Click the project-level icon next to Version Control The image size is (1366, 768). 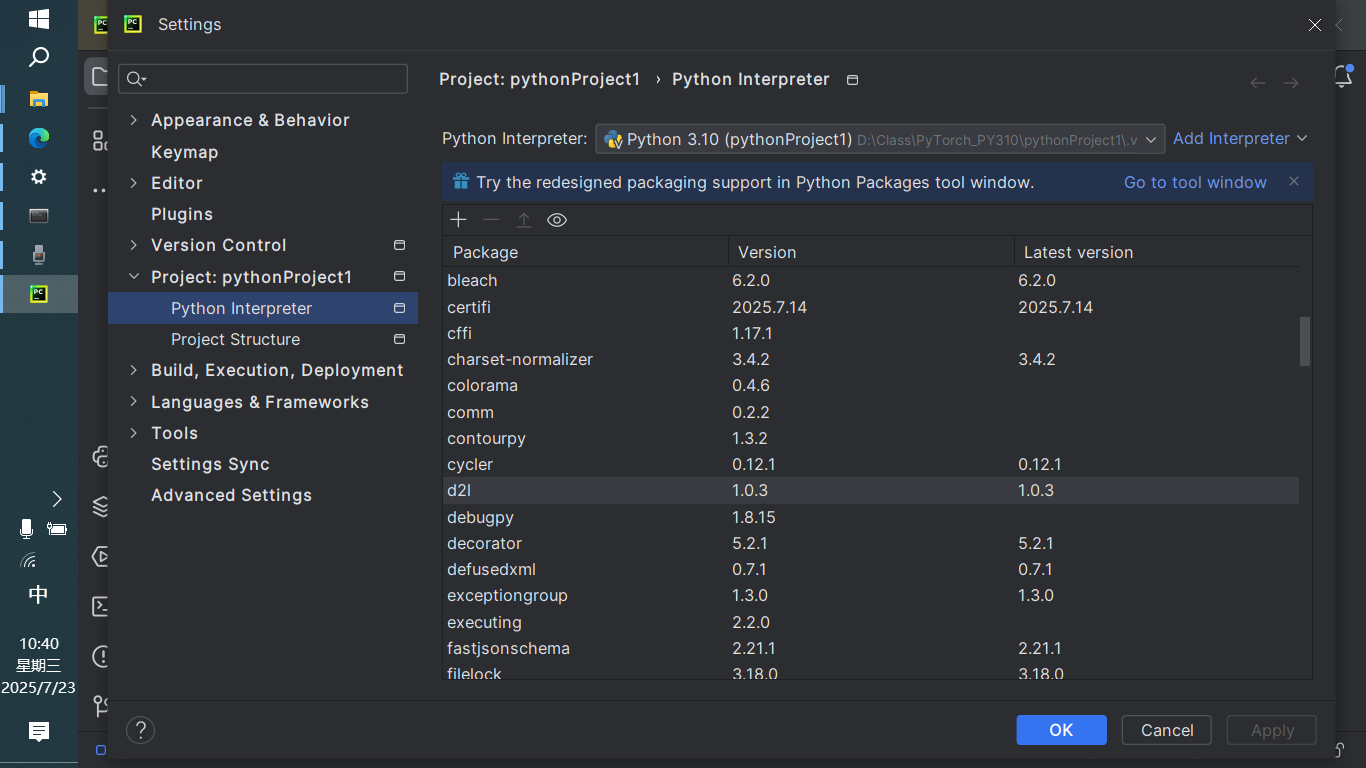pos(399,245)
